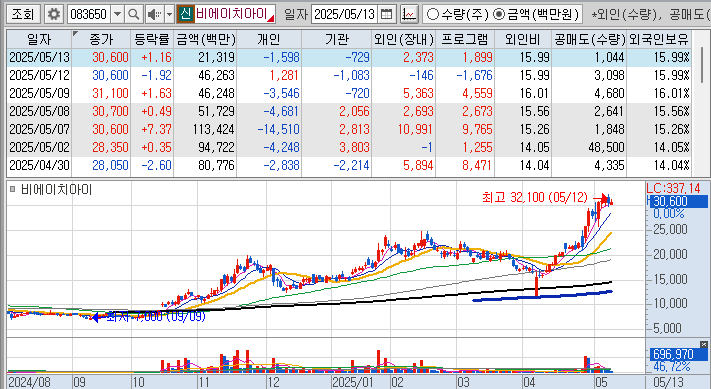711x389 pixels.
Task: Click the 외국인보유 column header
Action: (x=659, y=39)
